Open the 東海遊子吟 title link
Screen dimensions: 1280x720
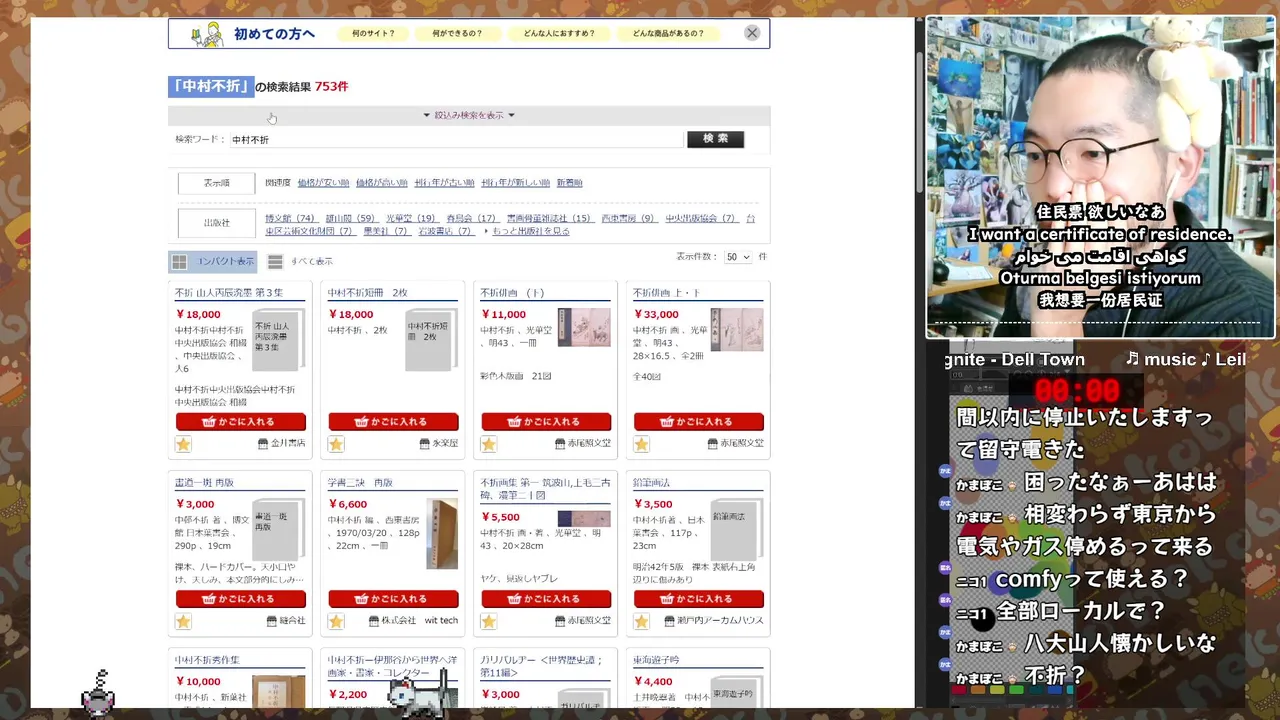coord(656,660)
